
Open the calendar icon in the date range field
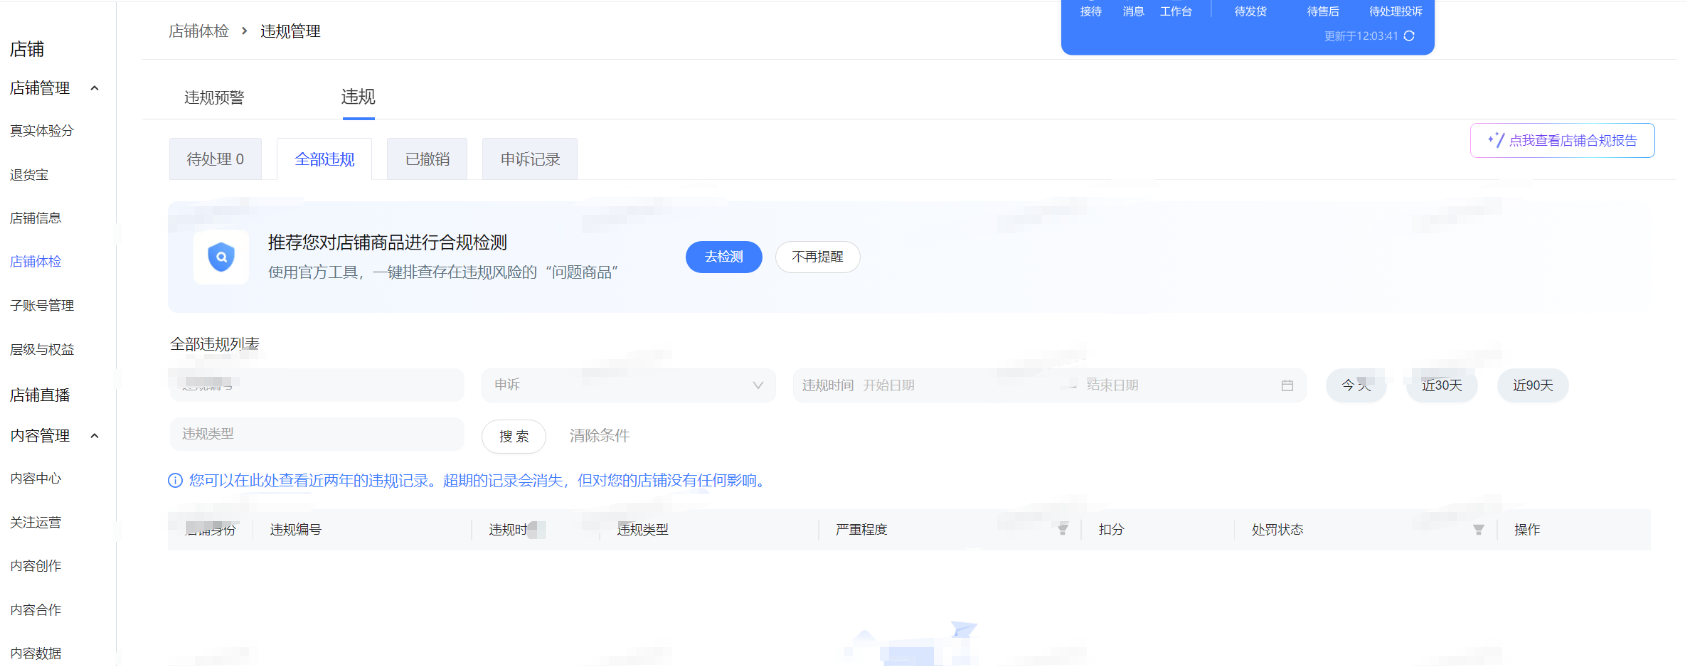pos(1287,386)
